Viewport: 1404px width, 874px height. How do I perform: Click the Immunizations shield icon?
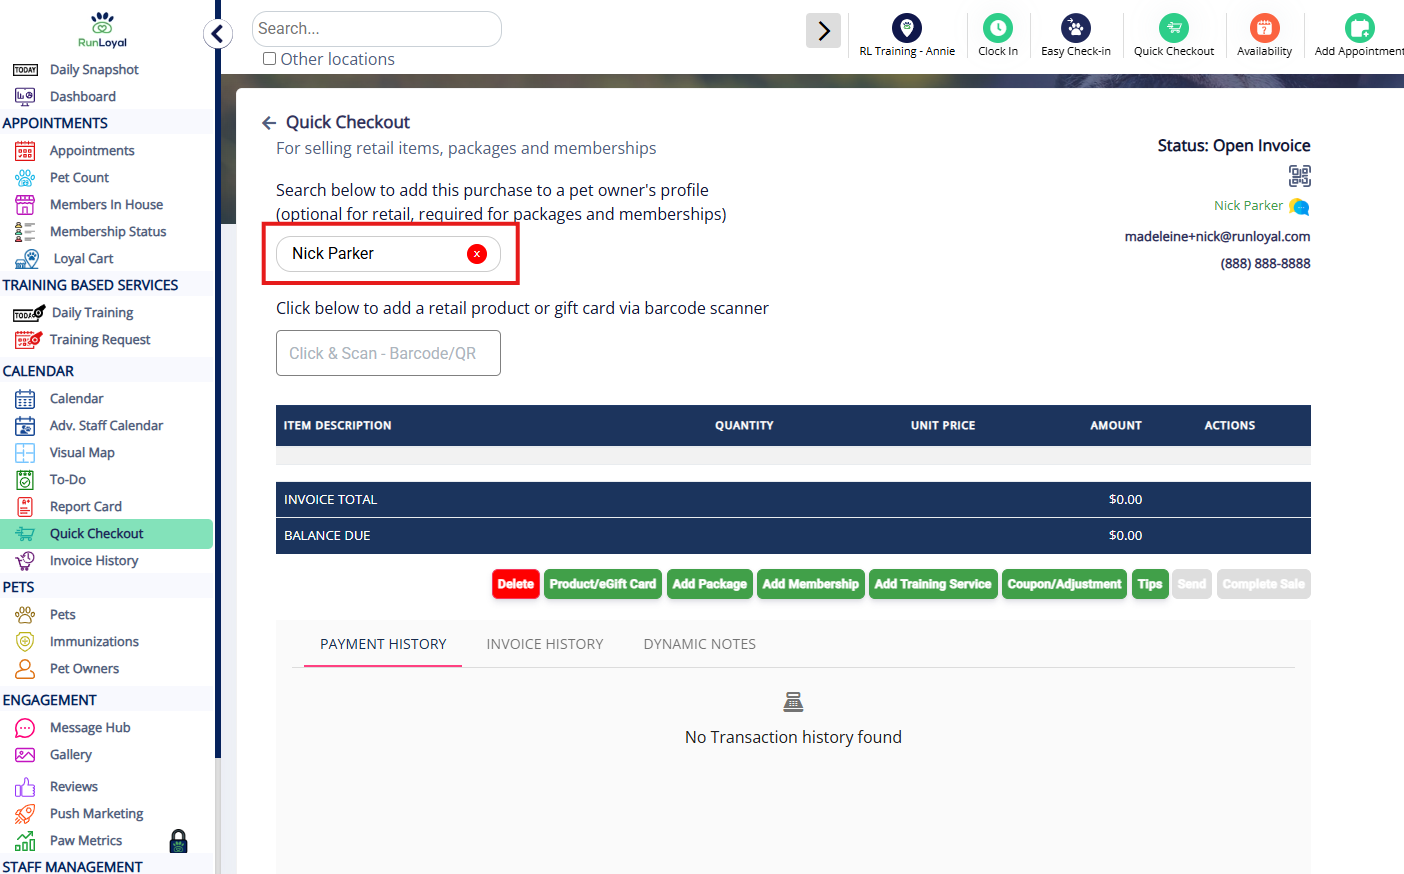(25, 642)
